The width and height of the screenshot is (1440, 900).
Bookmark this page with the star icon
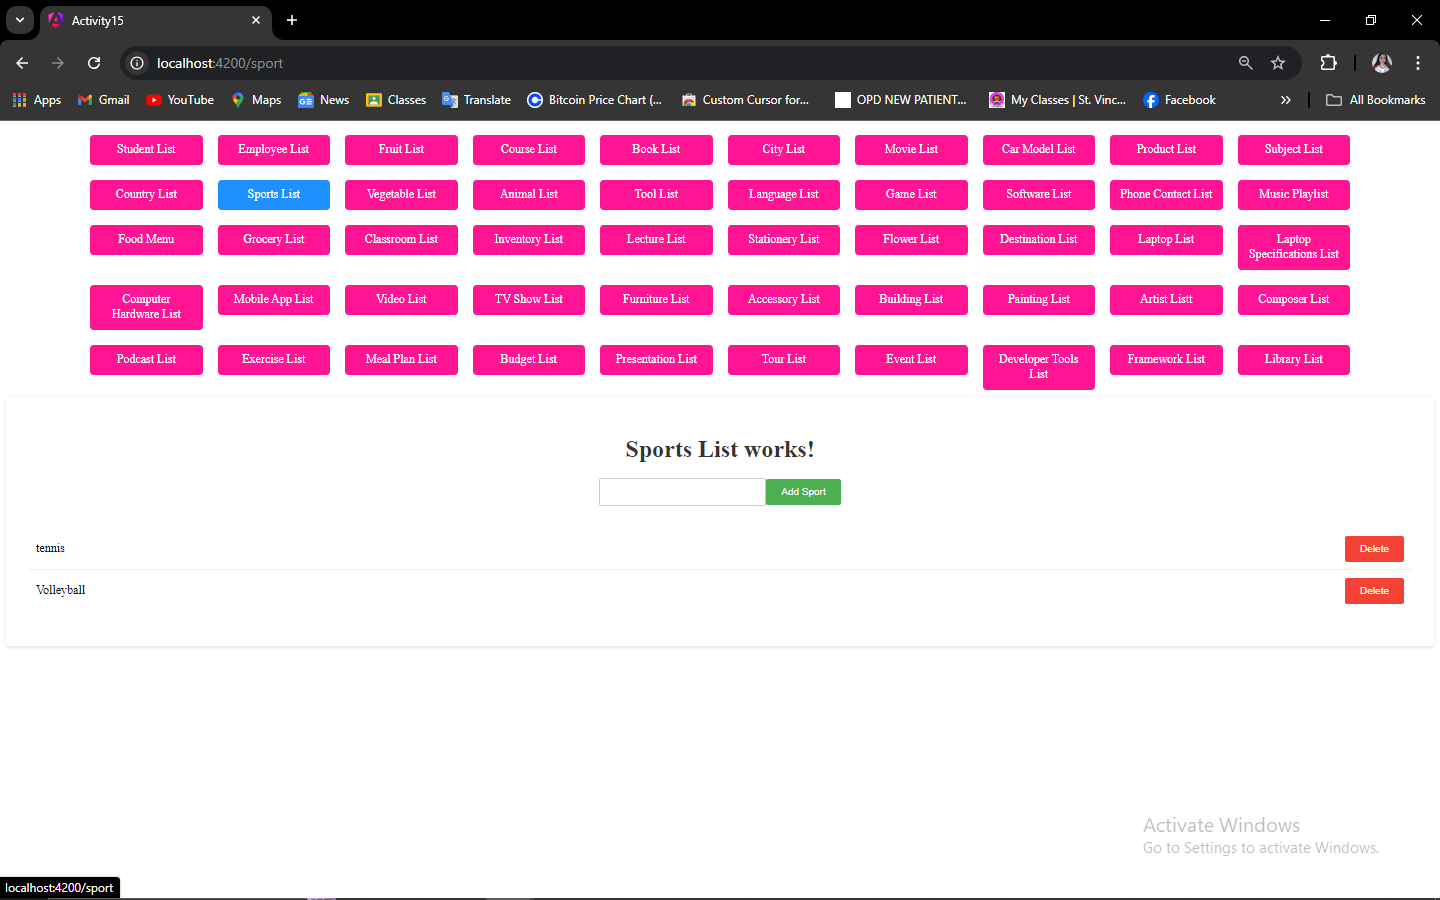click(x=1278, y=63)
